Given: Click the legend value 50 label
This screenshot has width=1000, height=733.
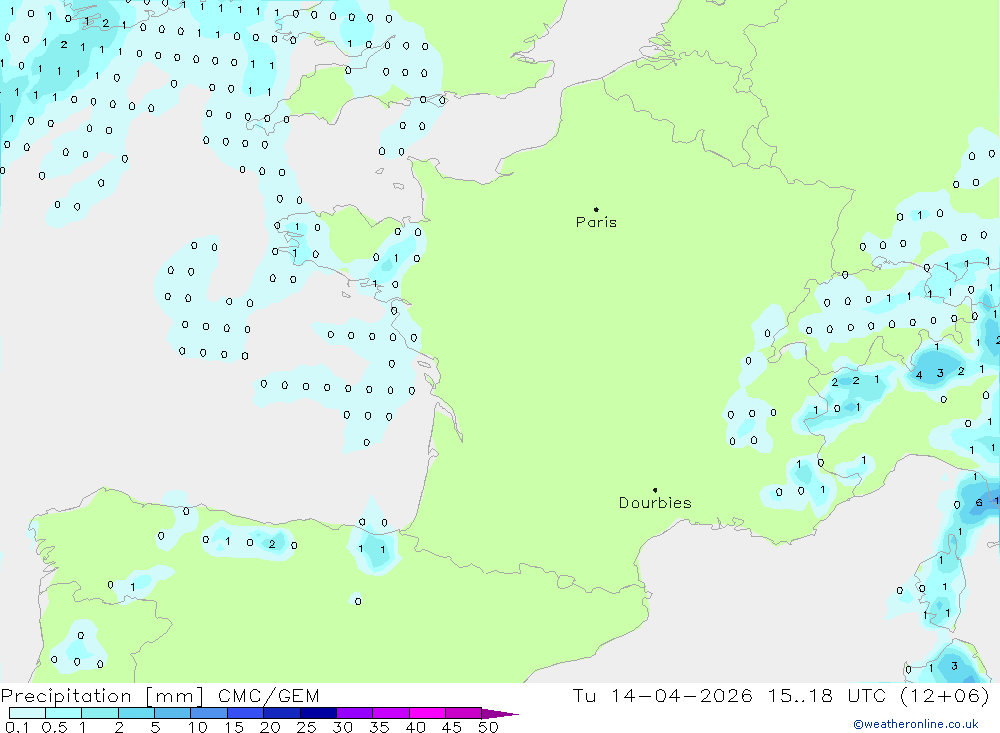Looking at the screenshot, I should click(x=488, y=727).
